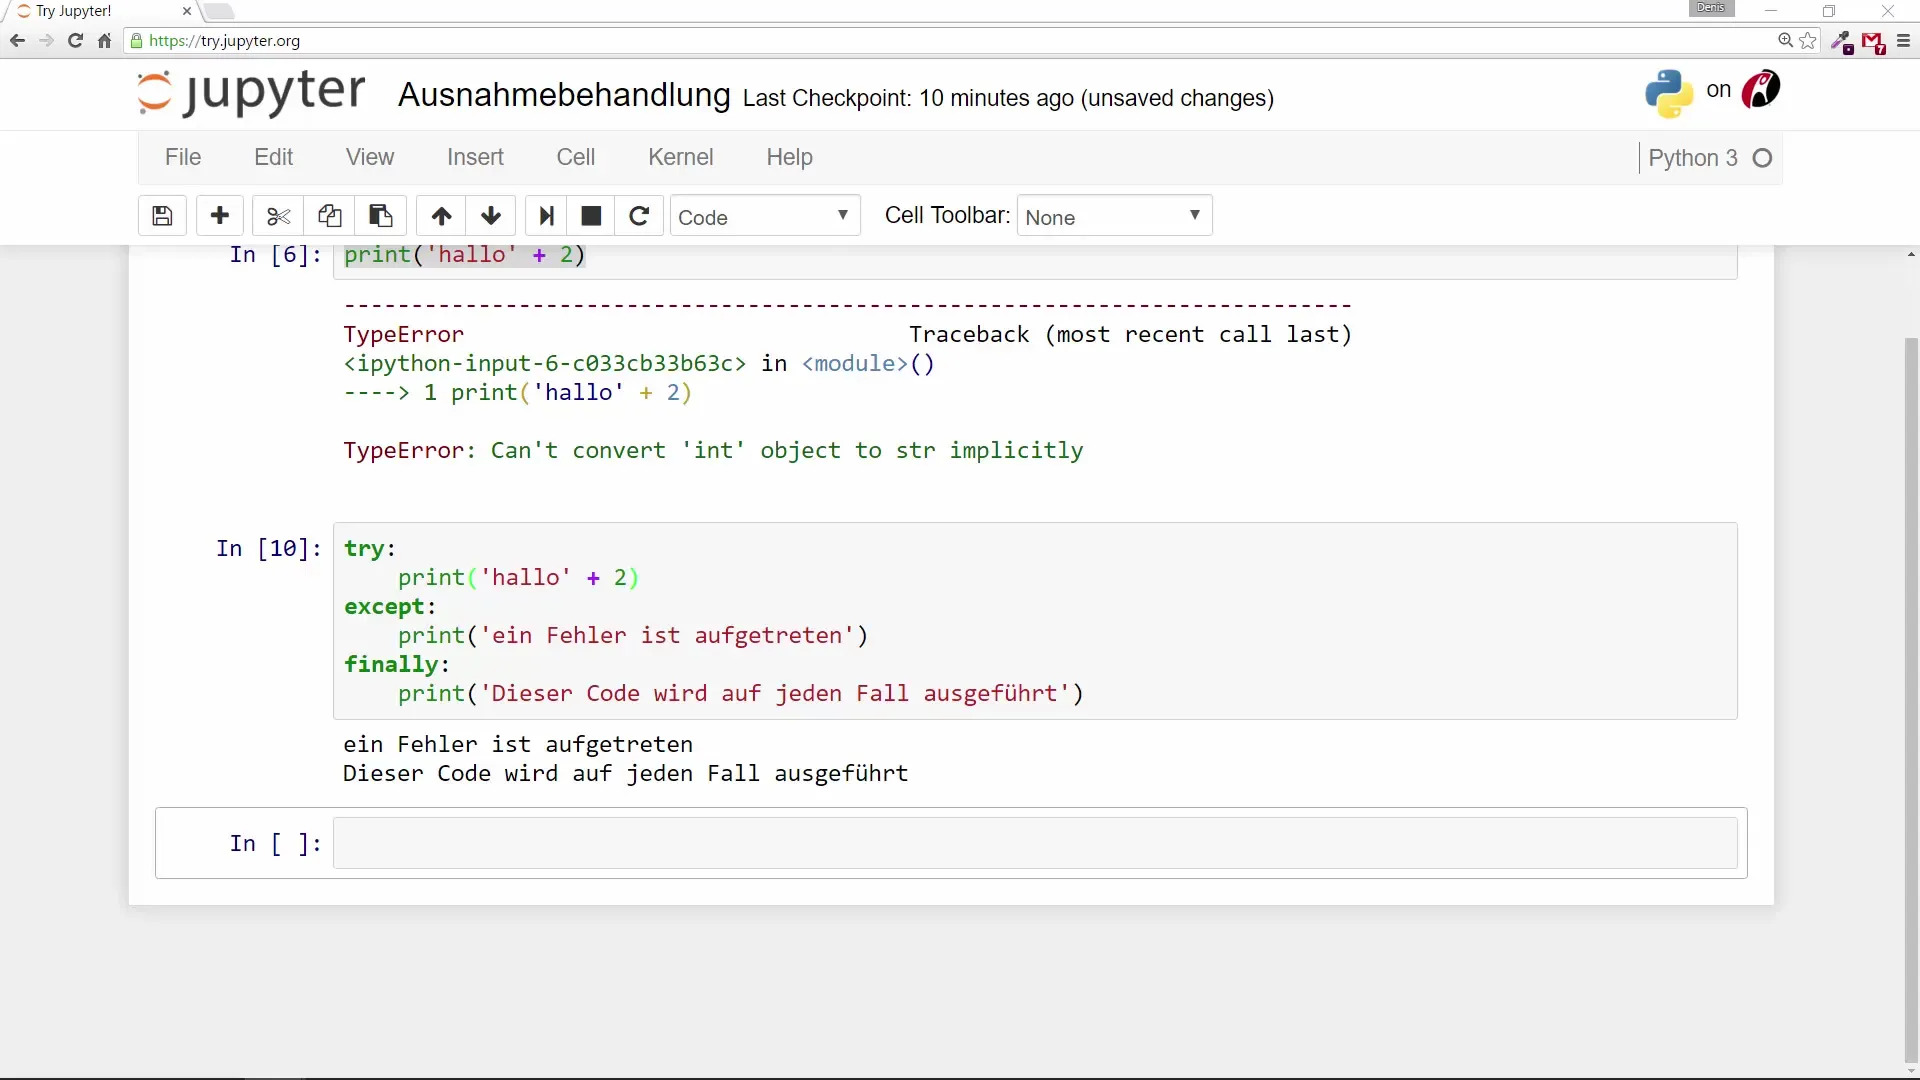Restart the kernel with the circular arrow
Viewport: 1920px width, 1080px height.
pos(639,216)
